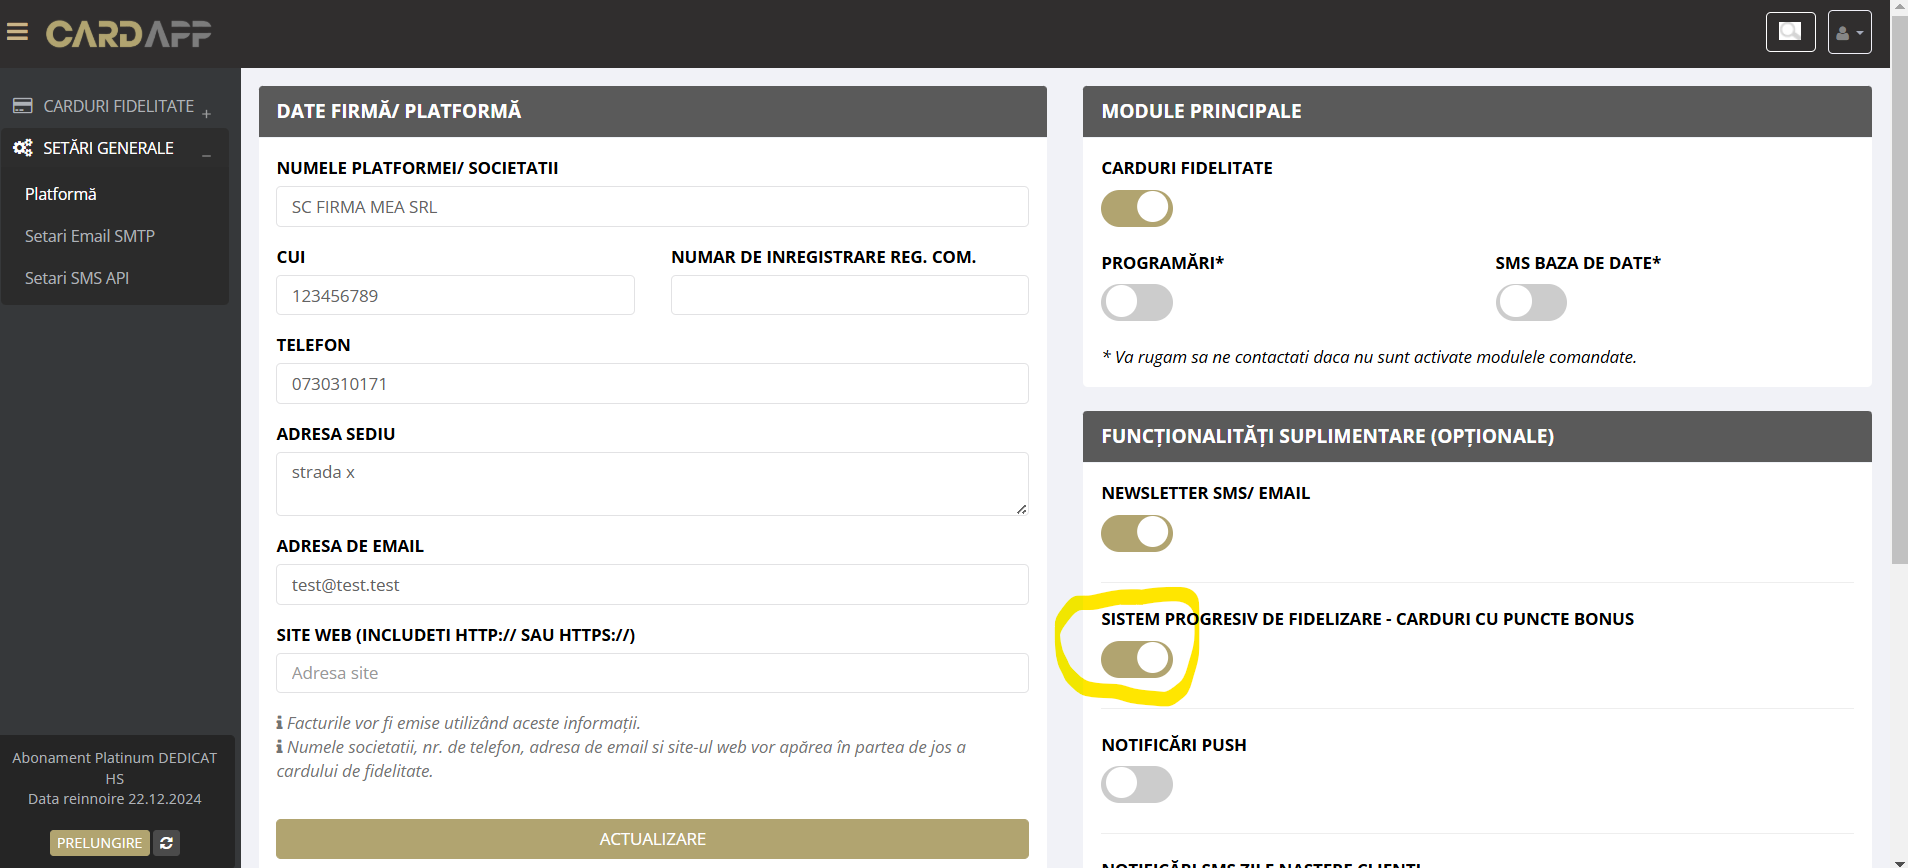The width and height of the screenshot is (1908, 868).
Task: Toggle Sistem Progresiv de Fidelizare switch
Action: (1137, 659)
